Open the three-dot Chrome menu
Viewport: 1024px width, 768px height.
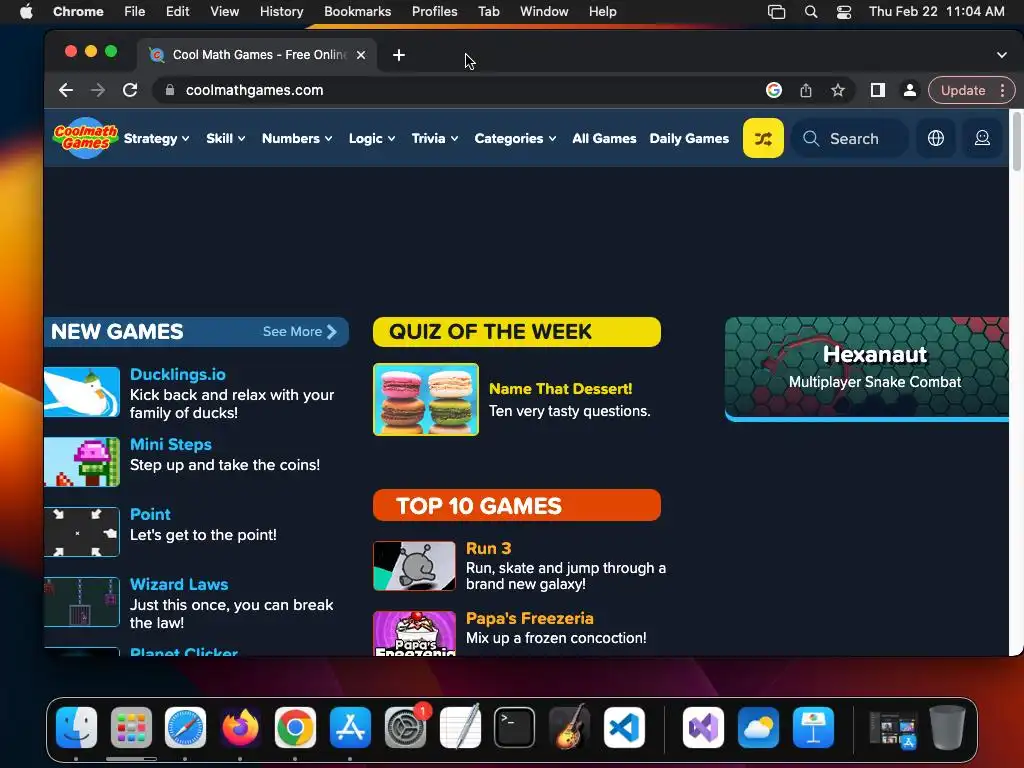coord(1002,90)
